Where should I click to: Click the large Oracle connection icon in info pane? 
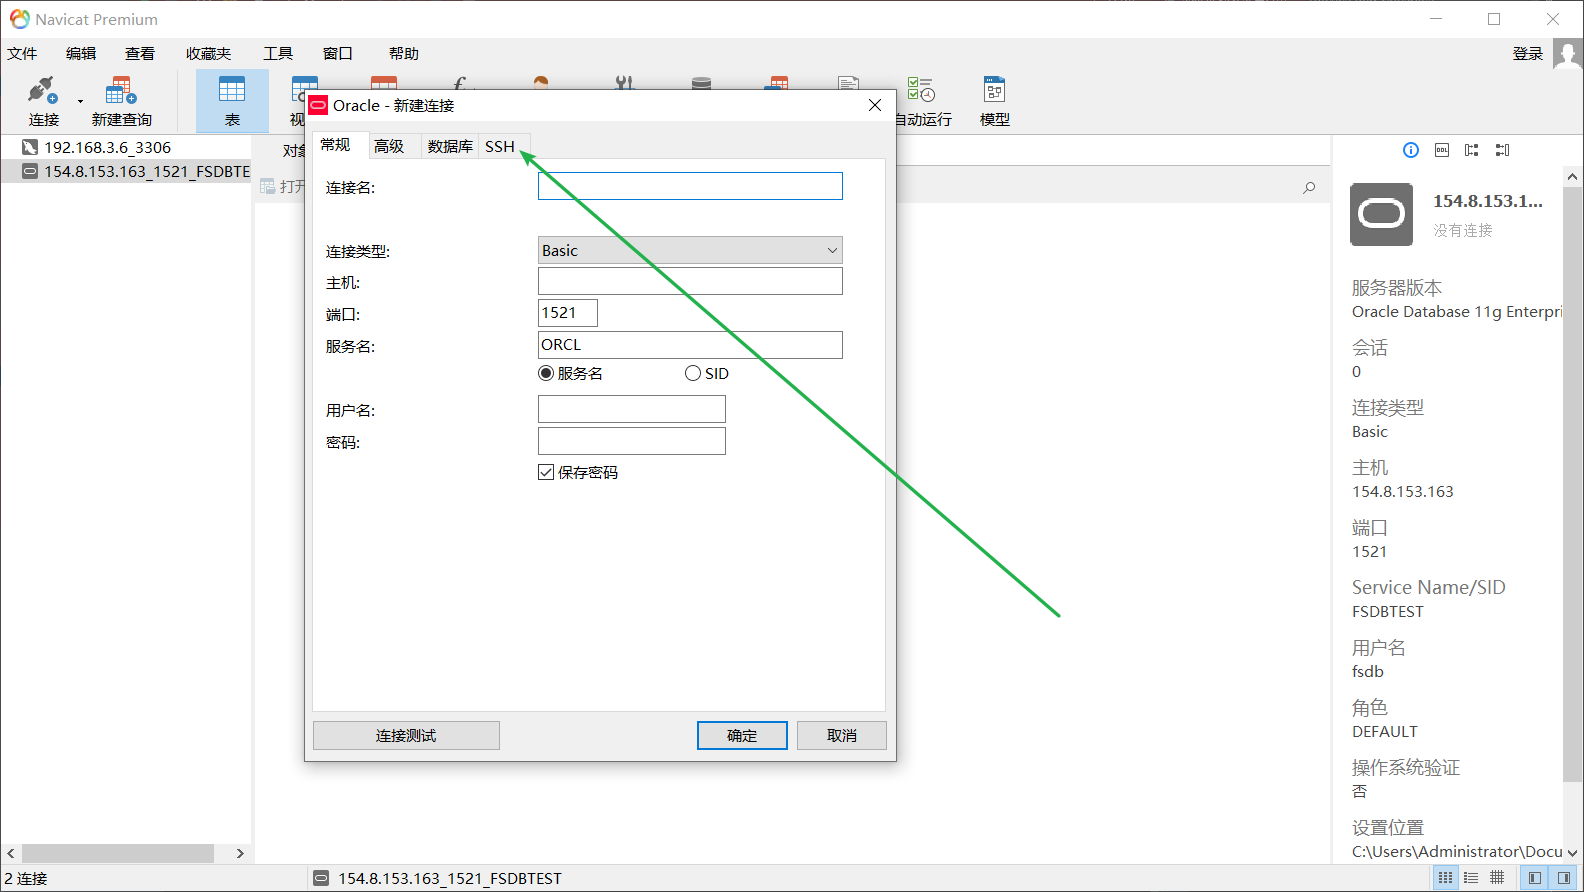click(1382, 214)
